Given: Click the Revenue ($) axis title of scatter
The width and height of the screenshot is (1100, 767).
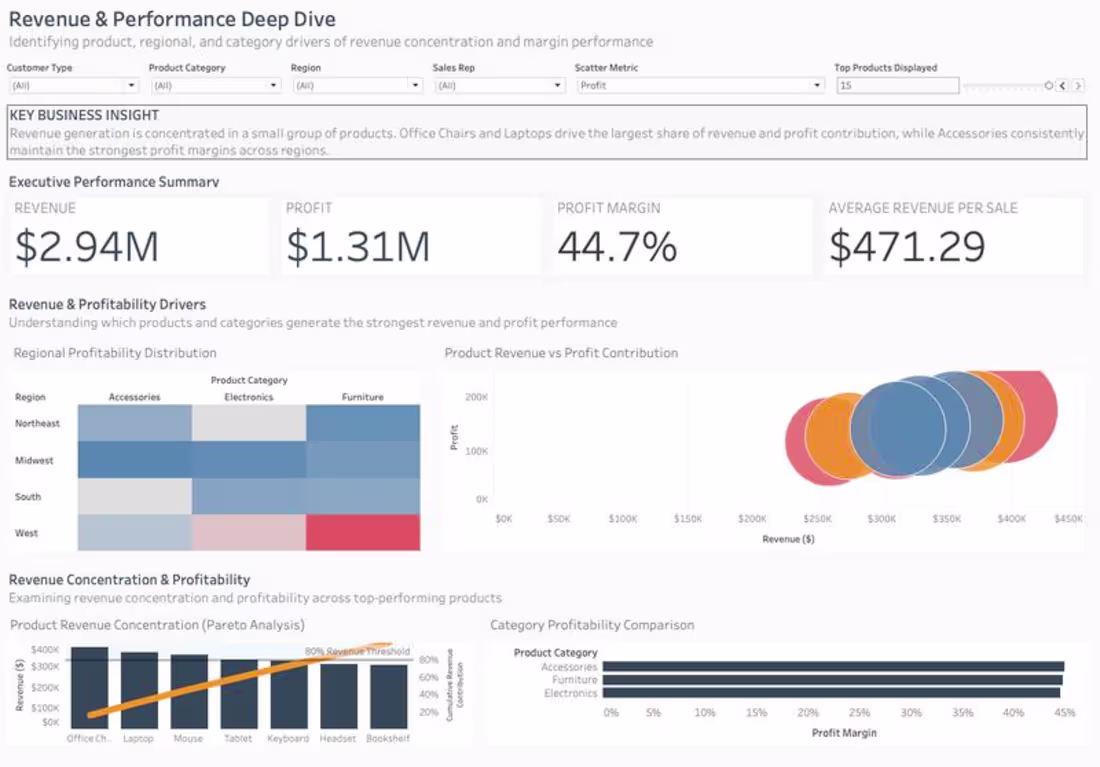Looking at the screenshot, I should pos(789,539).
